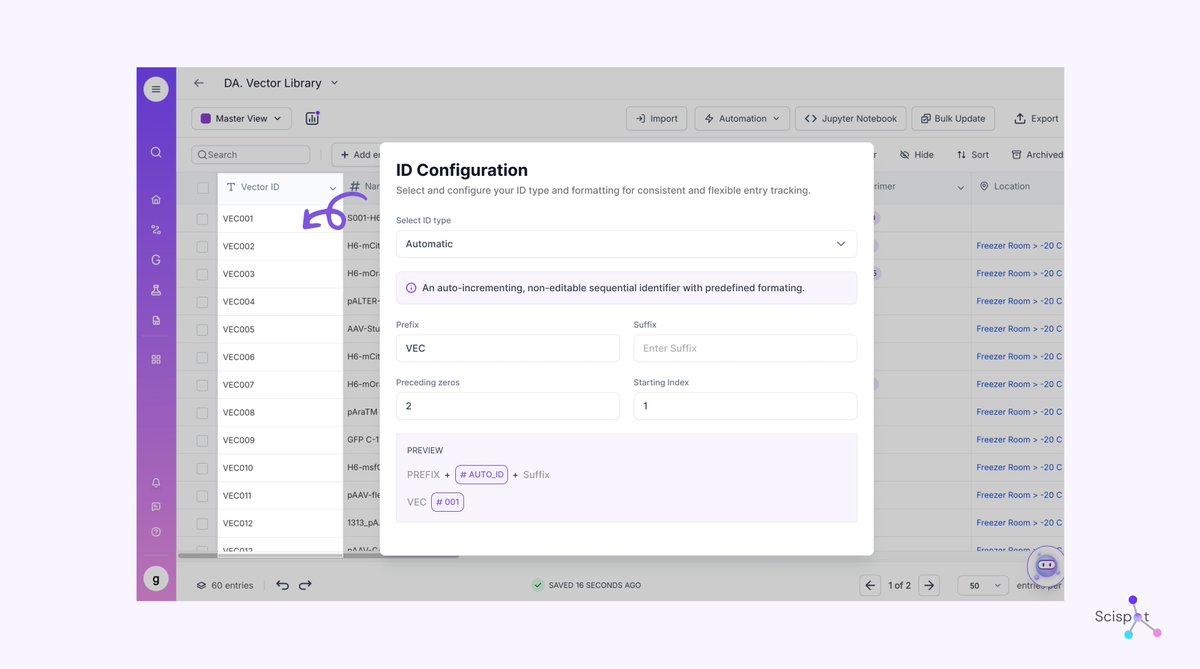Screen dimensions: 1200x669
Task: Click the apps grid icon in the sidebar
Action: click(155, 358)
